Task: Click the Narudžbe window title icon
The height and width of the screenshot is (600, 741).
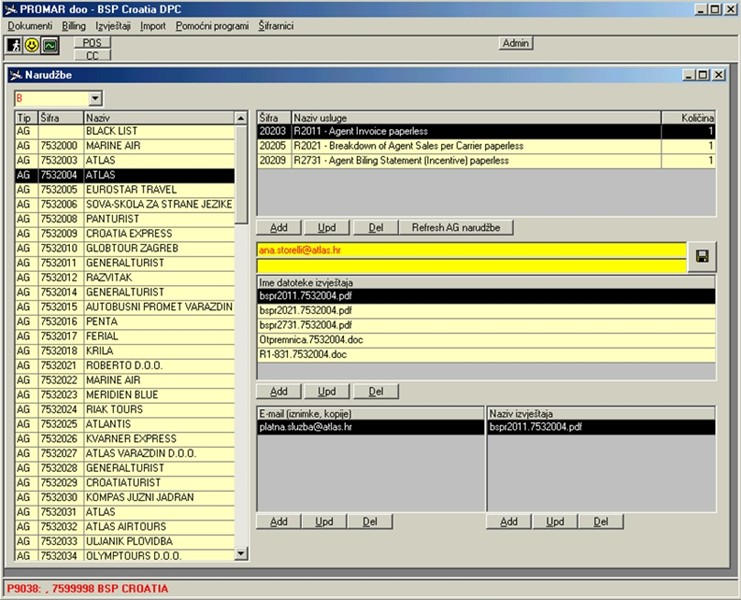Action: 16,75
